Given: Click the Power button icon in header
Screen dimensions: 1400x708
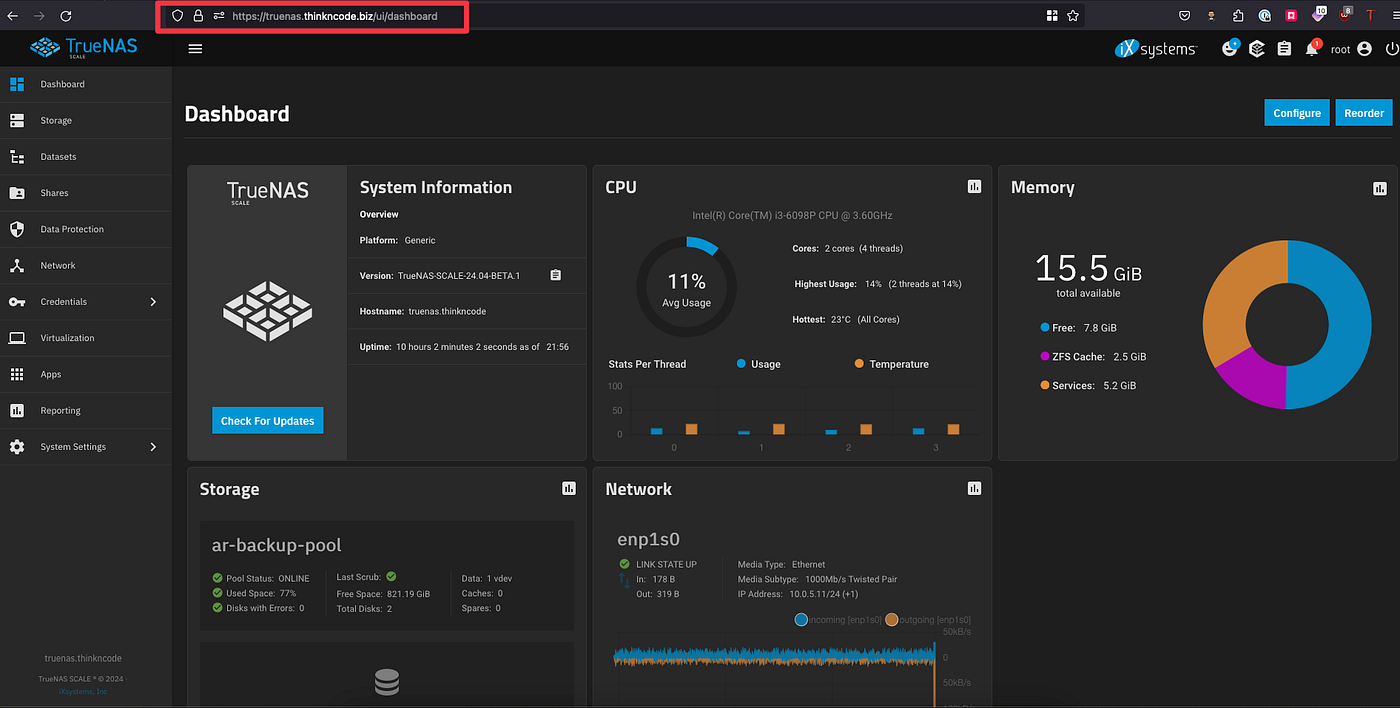Looking at the screenshot, I should 1392,48.
